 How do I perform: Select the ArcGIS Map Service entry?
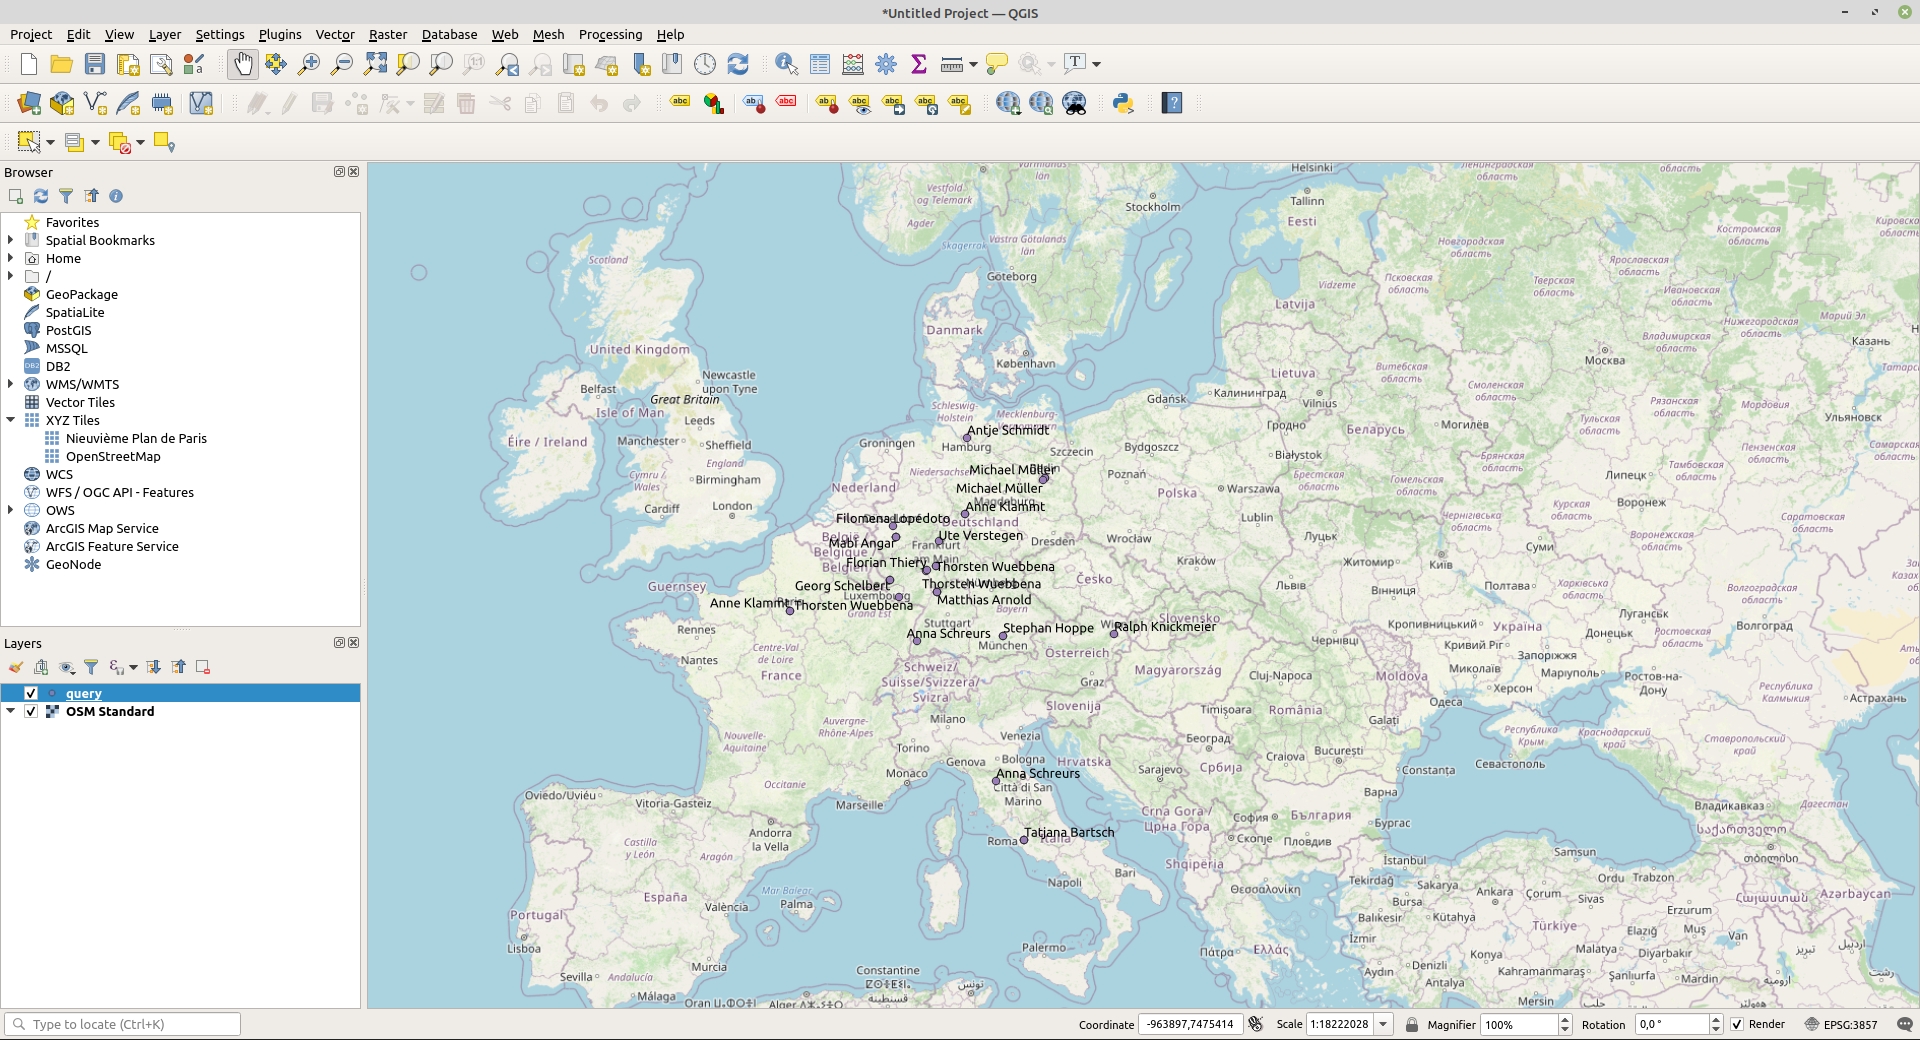click(102, 528)
